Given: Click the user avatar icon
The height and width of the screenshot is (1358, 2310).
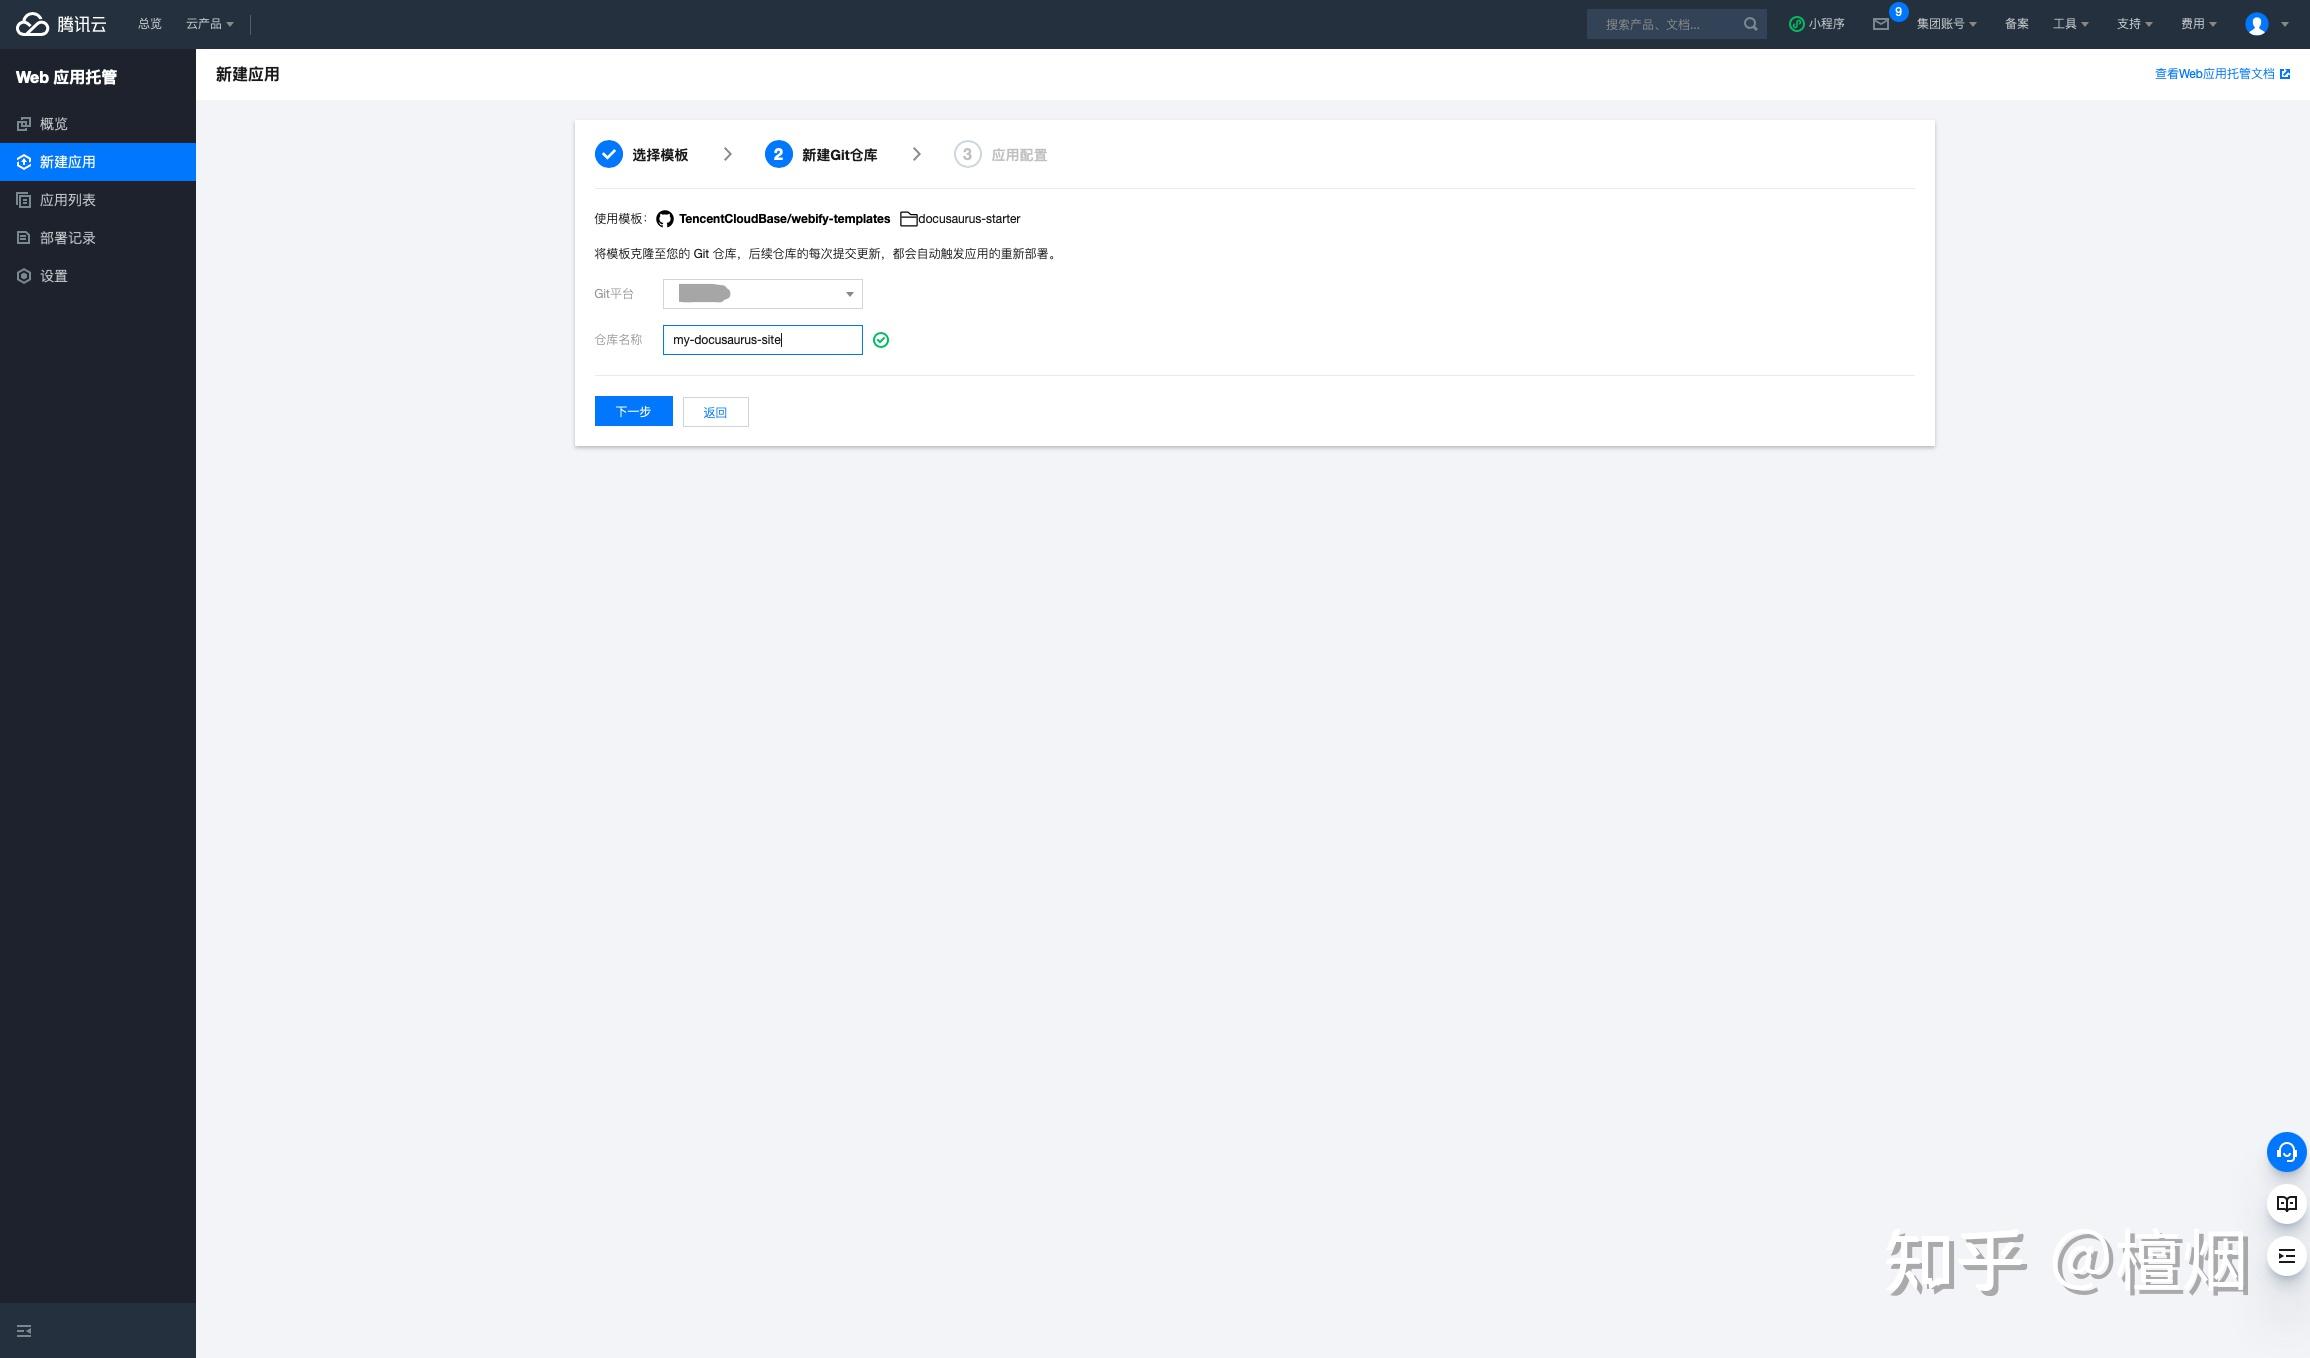Looking at the screenshot, I should point(2257,24).
